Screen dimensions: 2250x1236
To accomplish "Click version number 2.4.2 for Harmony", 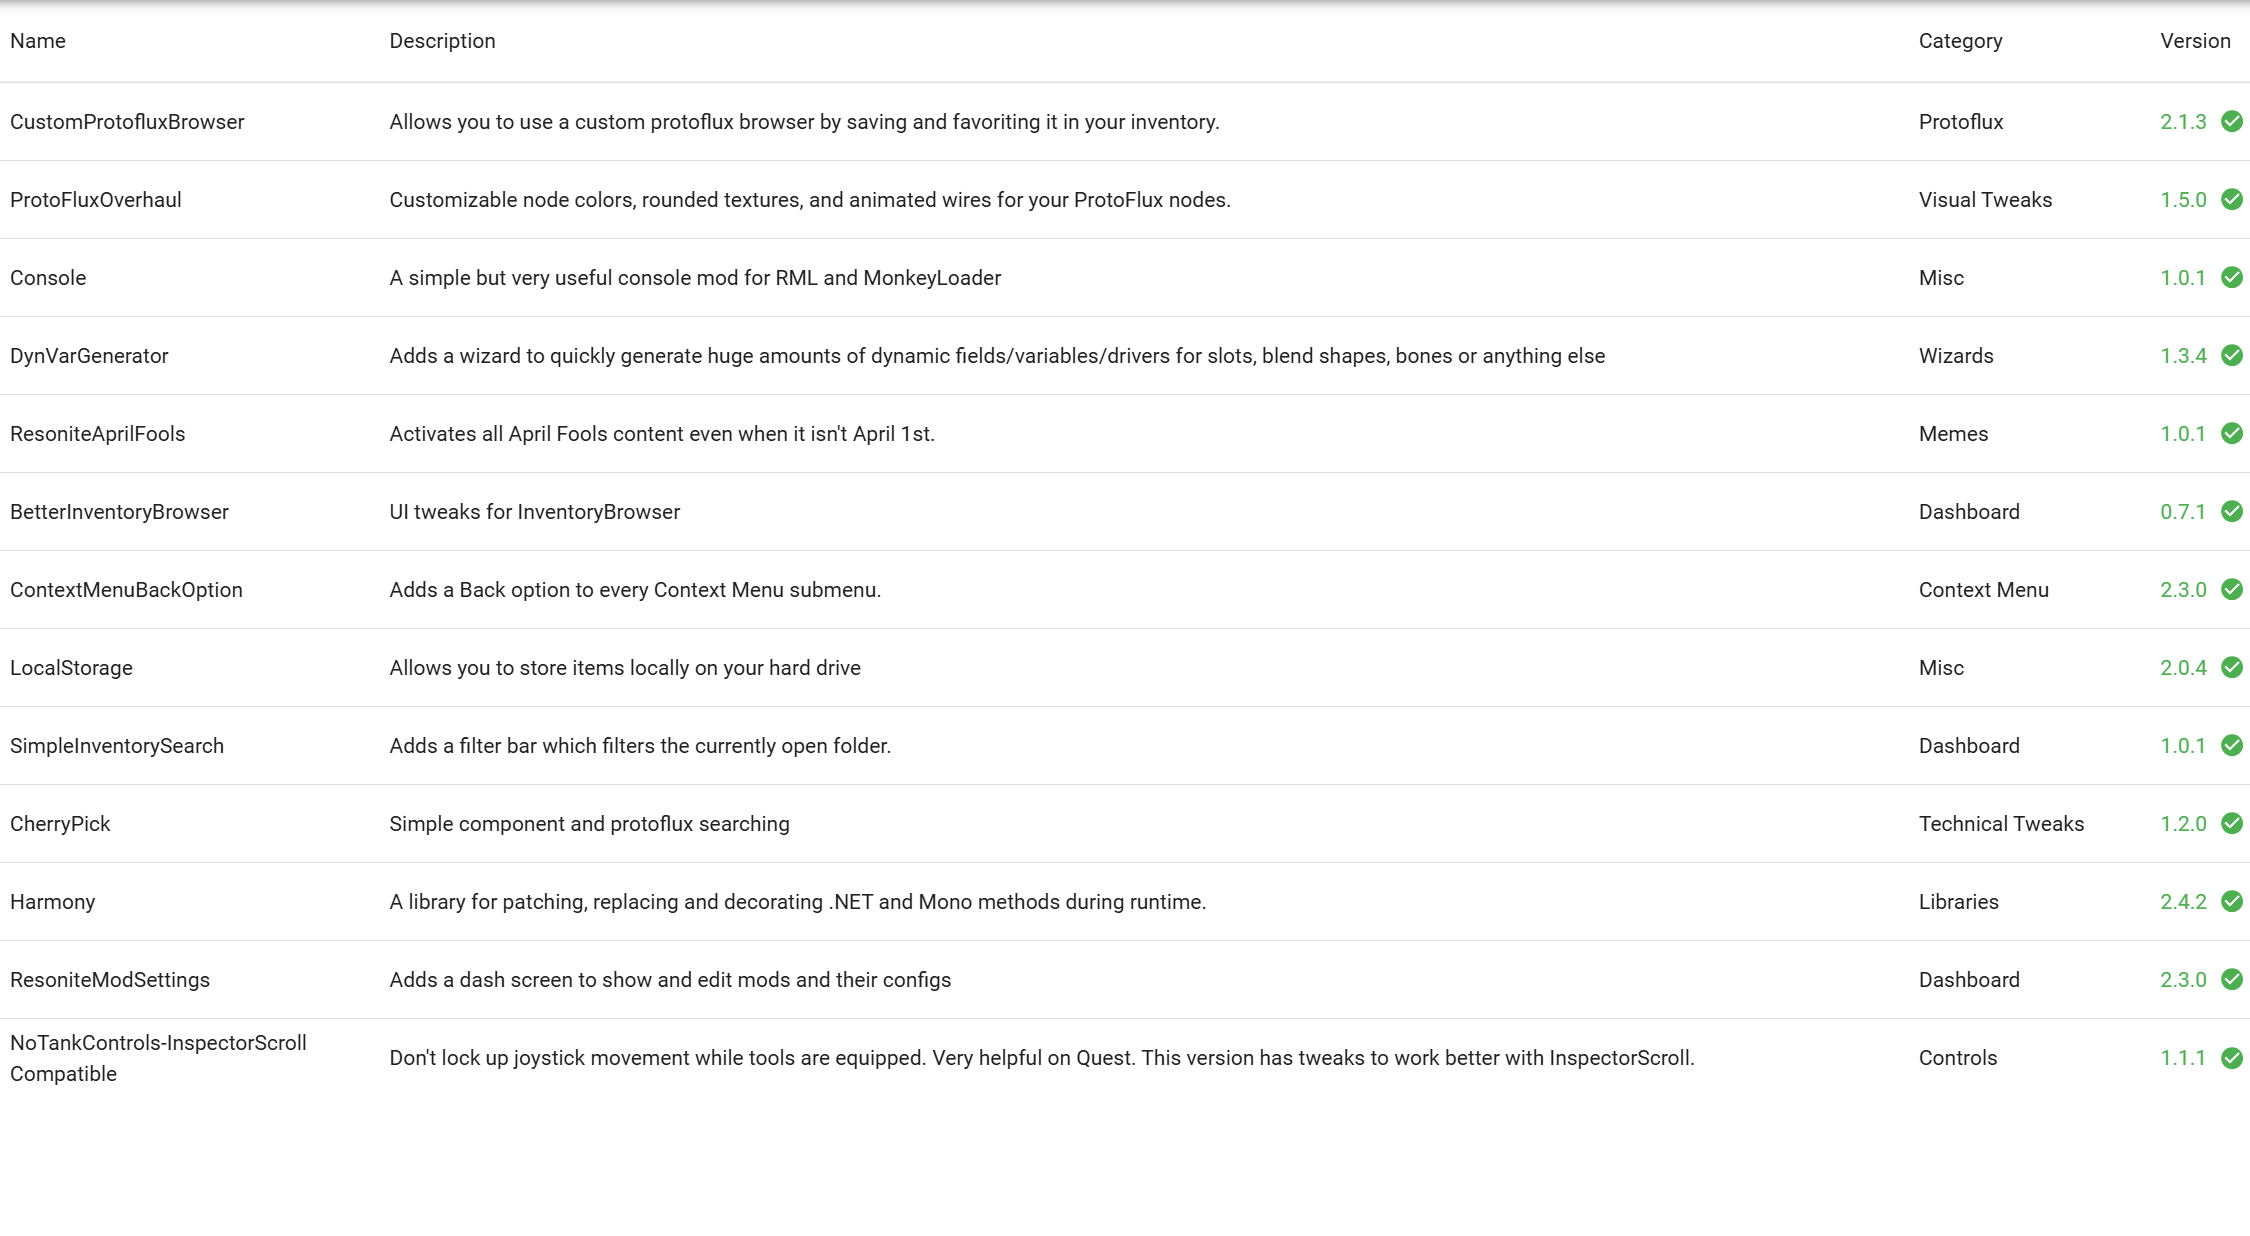I will pyautogui.click(x=2182, y=902).
